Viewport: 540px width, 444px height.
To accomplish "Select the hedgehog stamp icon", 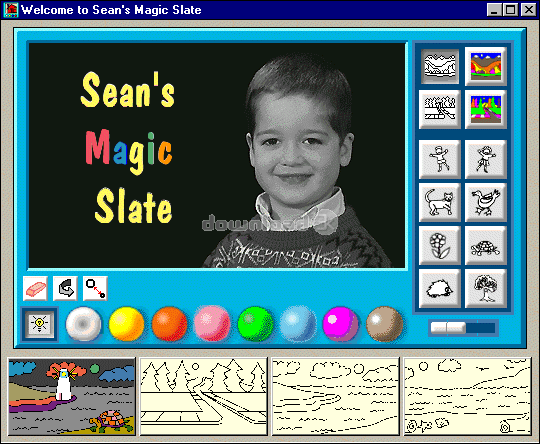I will pos(440,288).
